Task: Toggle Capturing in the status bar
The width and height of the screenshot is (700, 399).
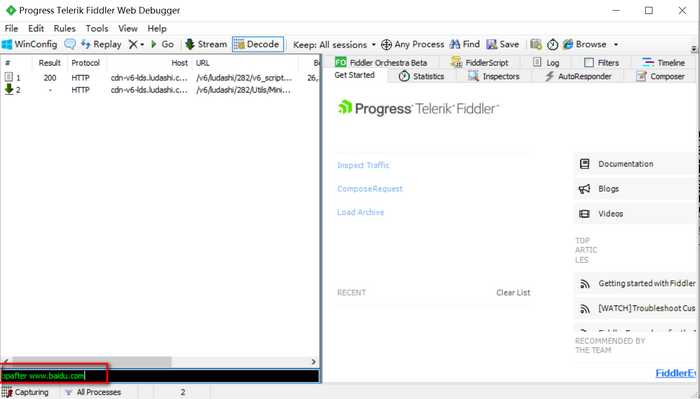Action: 25,392
